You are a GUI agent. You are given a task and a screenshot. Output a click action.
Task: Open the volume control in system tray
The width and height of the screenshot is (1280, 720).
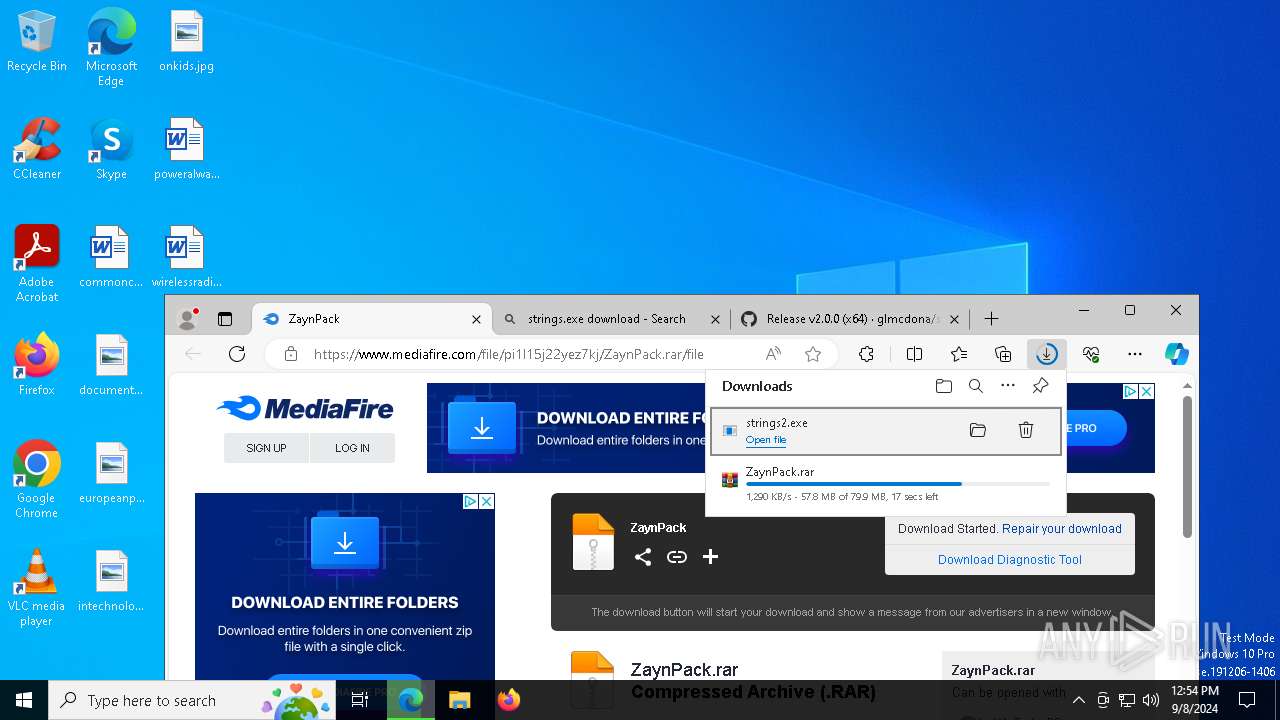point(1151,700)
